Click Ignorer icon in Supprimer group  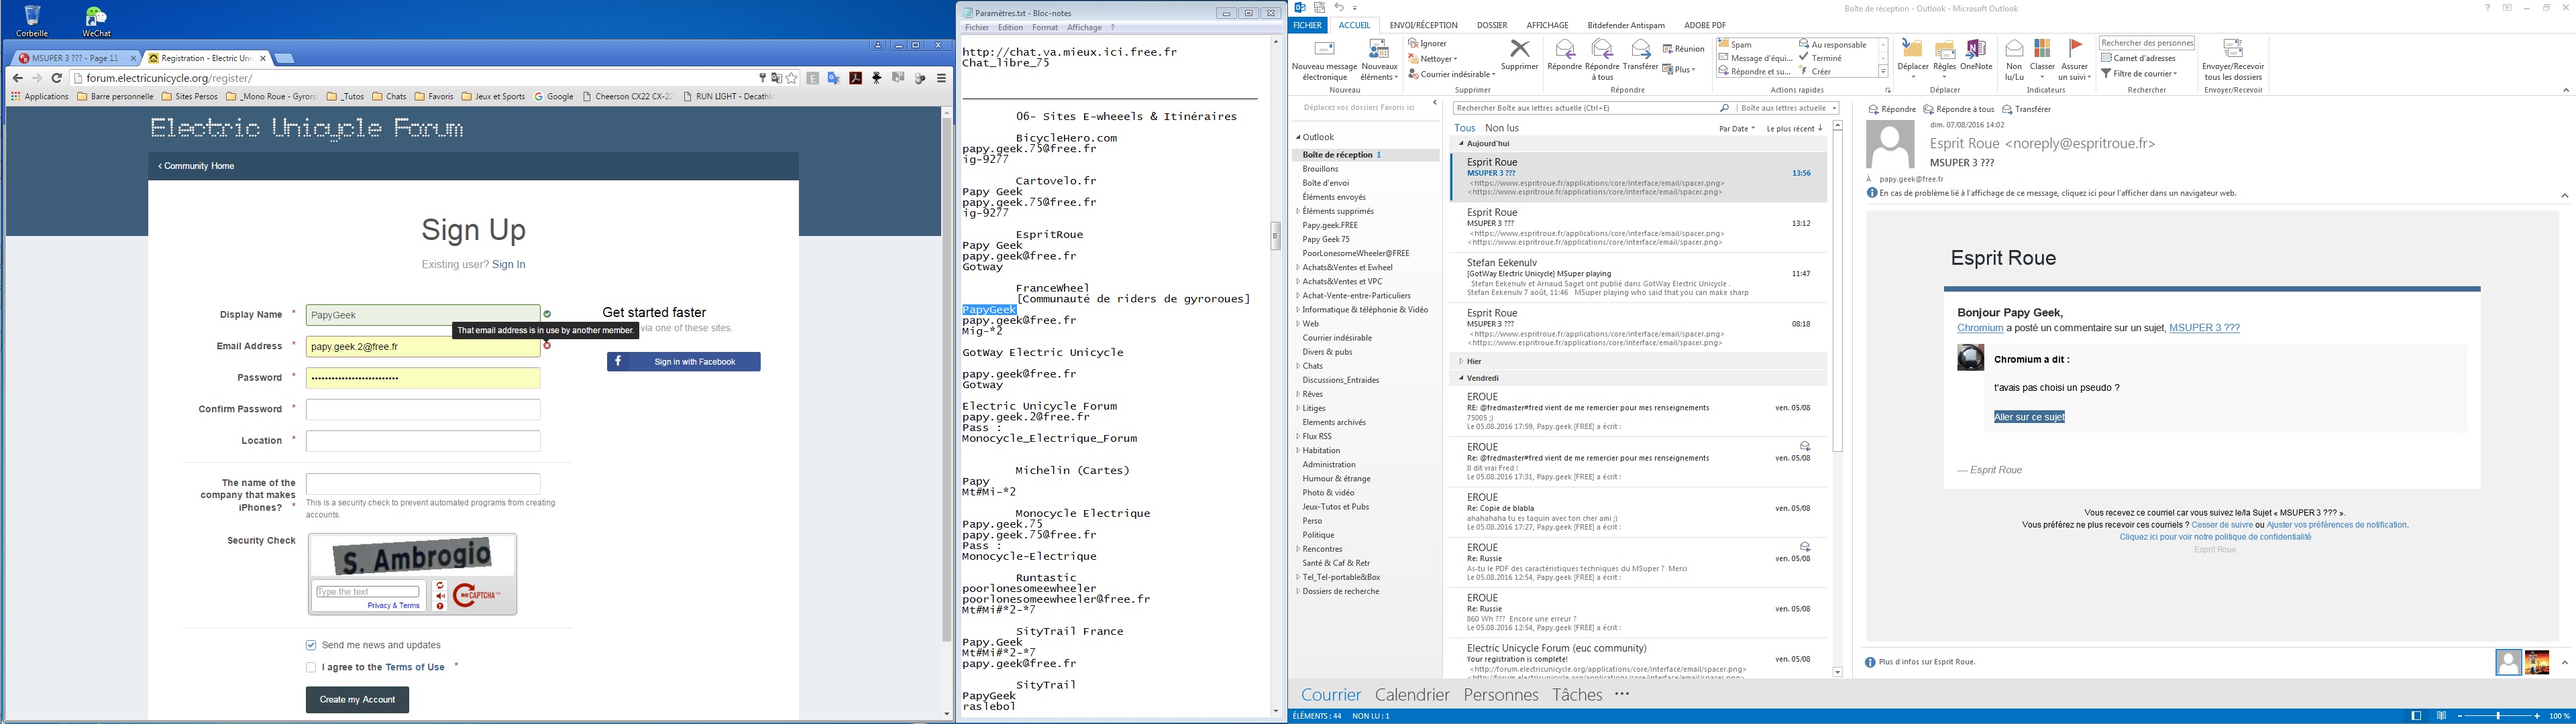(1414, 44)
